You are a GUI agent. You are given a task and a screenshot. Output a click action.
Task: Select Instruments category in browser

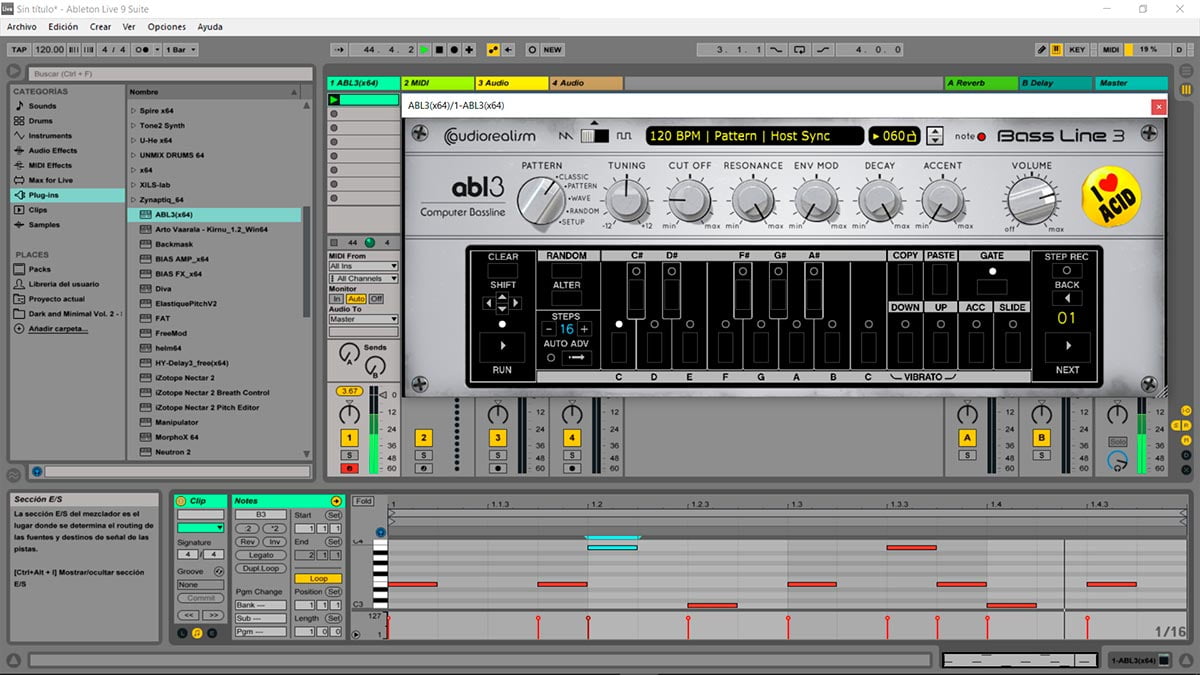coord(50,135)
